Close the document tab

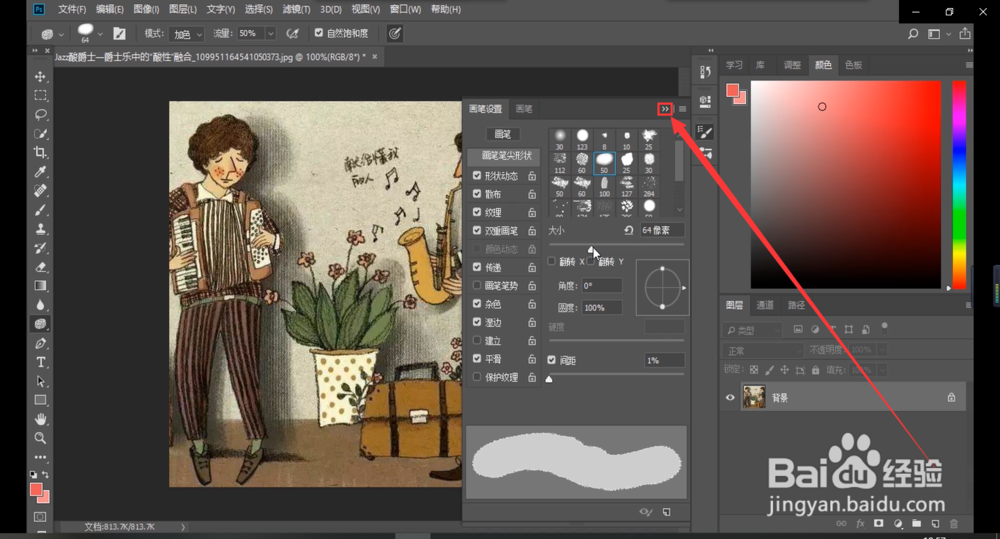click(375, 57)
